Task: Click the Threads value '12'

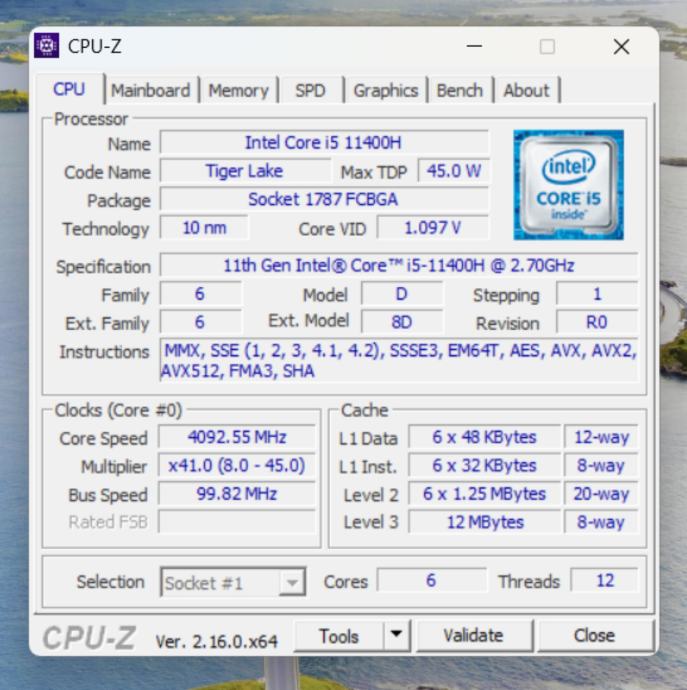Action: coord(604,580)
